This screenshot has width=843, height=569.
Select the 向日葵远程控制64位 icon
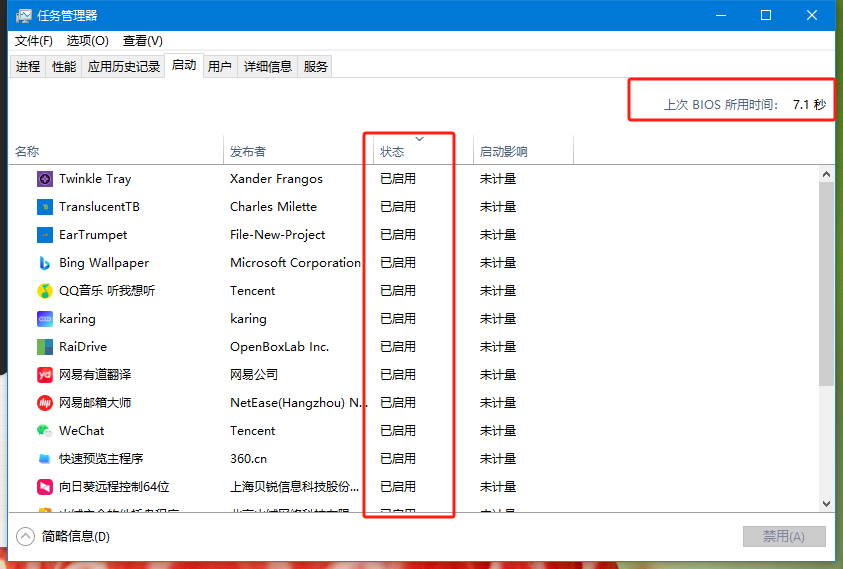45,486
